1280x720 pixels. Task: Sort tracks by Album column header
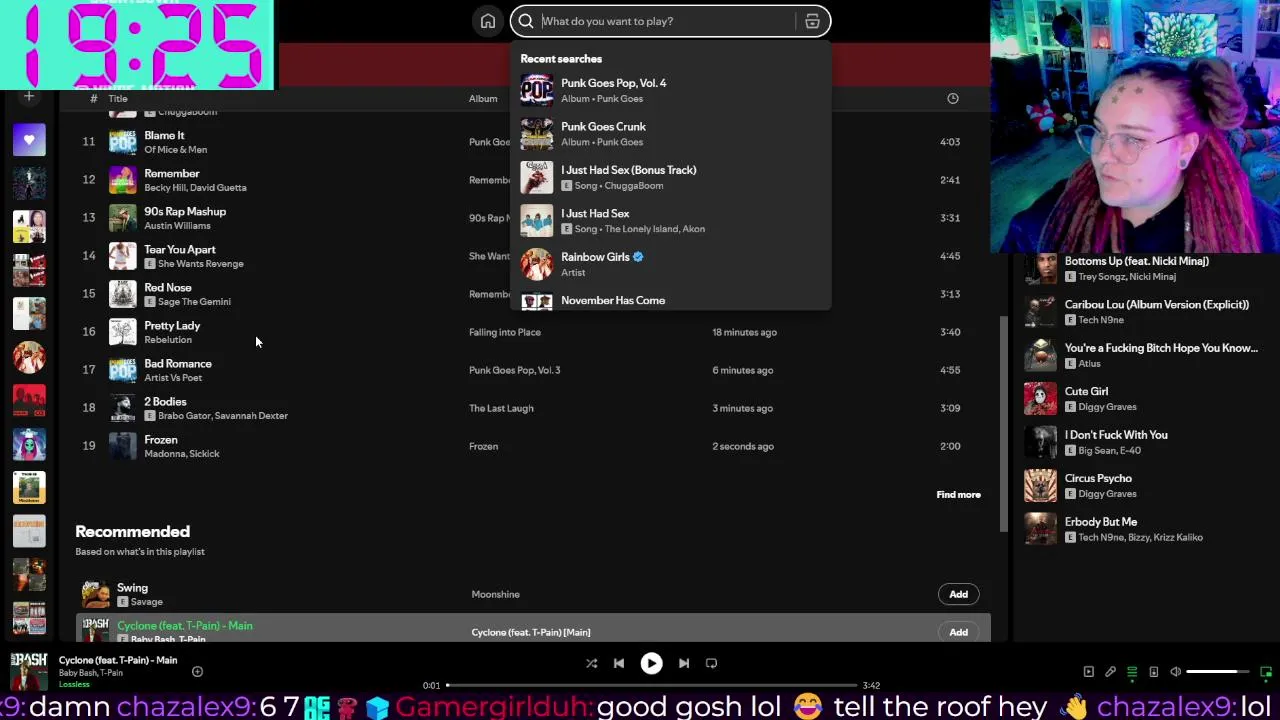(x=483, y=98)
